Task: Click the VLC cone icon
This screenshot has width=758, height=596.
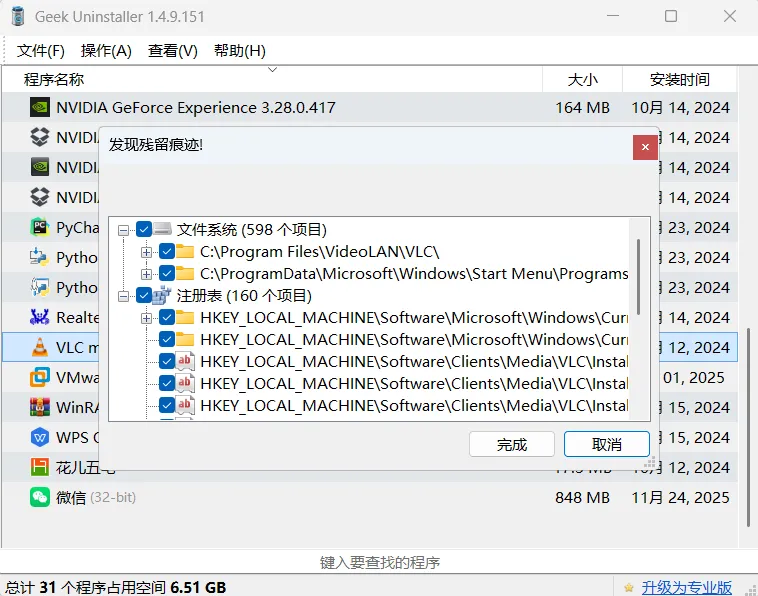Action: 40,347
